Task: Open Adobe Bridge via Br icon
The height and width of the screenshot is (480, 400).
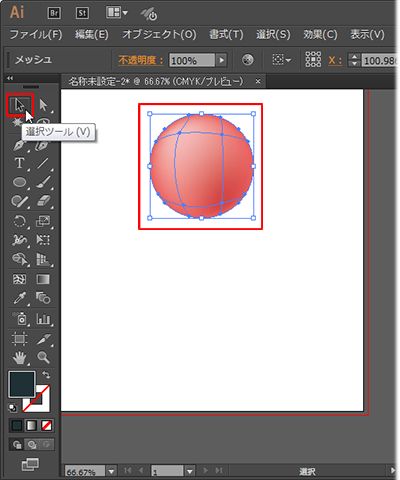Action: (54, 13)
